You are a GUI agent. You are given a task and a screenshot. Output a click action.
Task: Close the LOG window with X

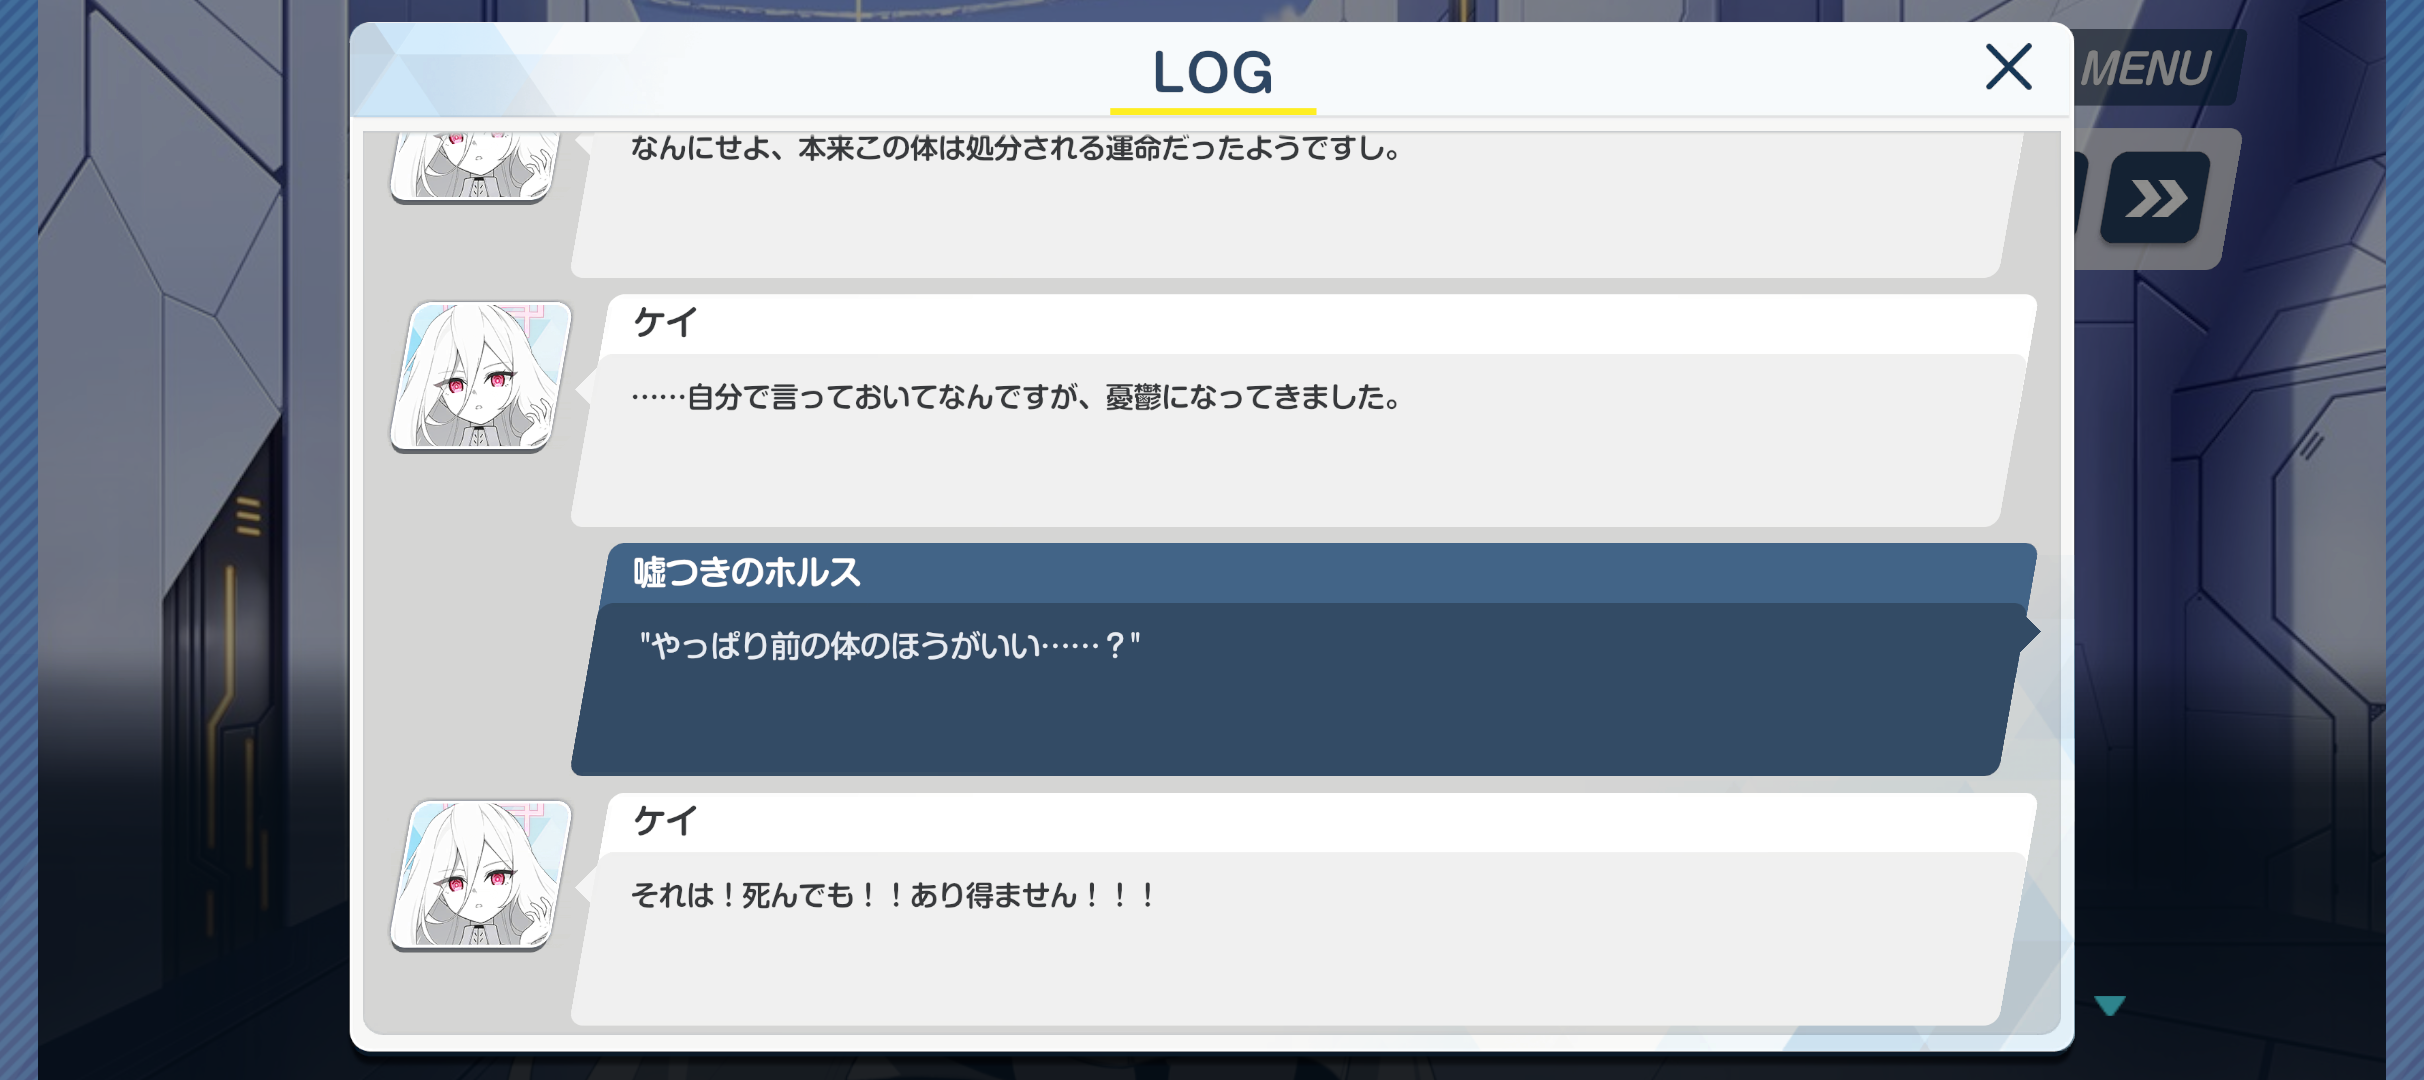(2008, 67)
